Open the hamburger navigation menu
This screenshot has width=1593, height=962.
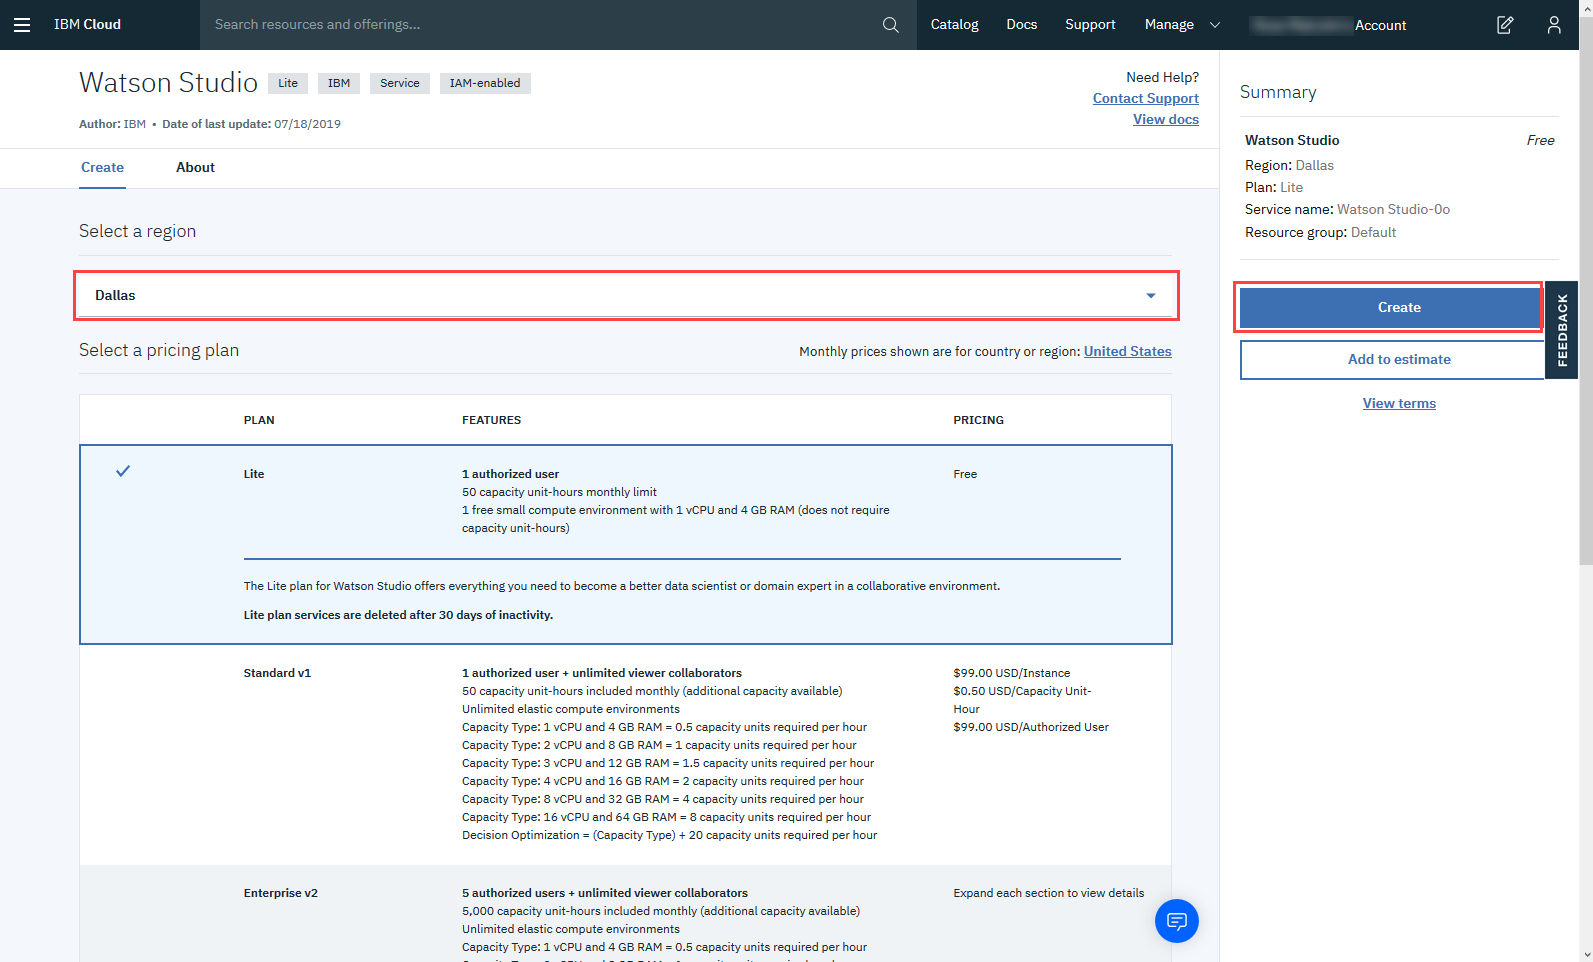coord(22,25)
